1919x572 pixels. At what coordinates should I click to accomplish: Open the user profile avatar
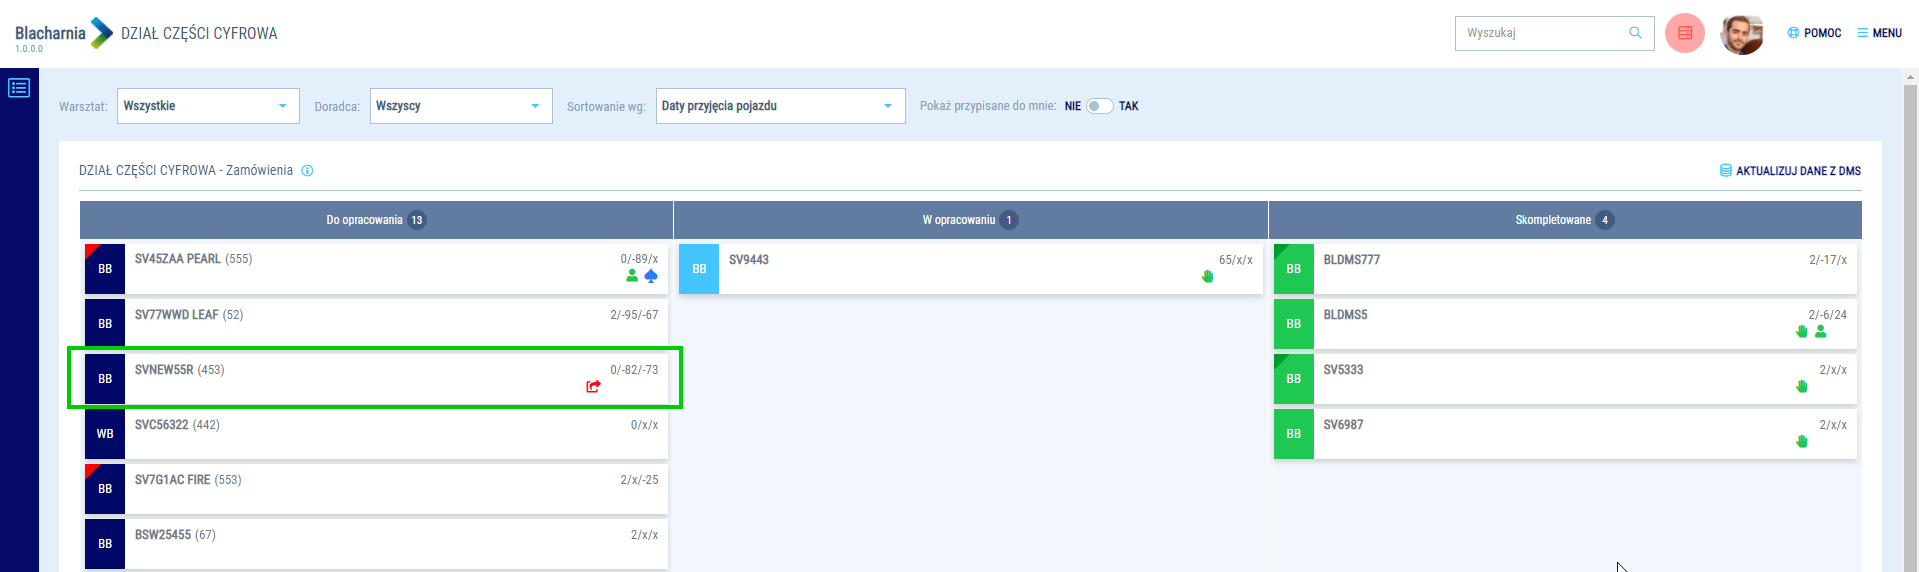[x=1741, y=34]
